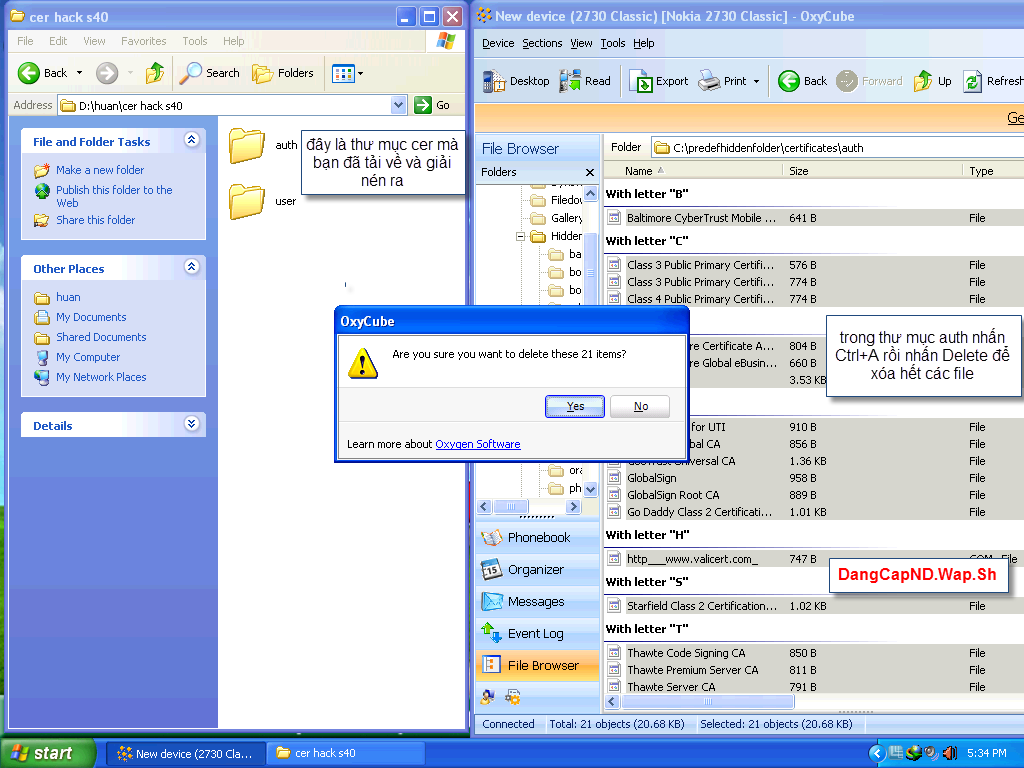Open the Print dropdown arrow

(756, 82)
